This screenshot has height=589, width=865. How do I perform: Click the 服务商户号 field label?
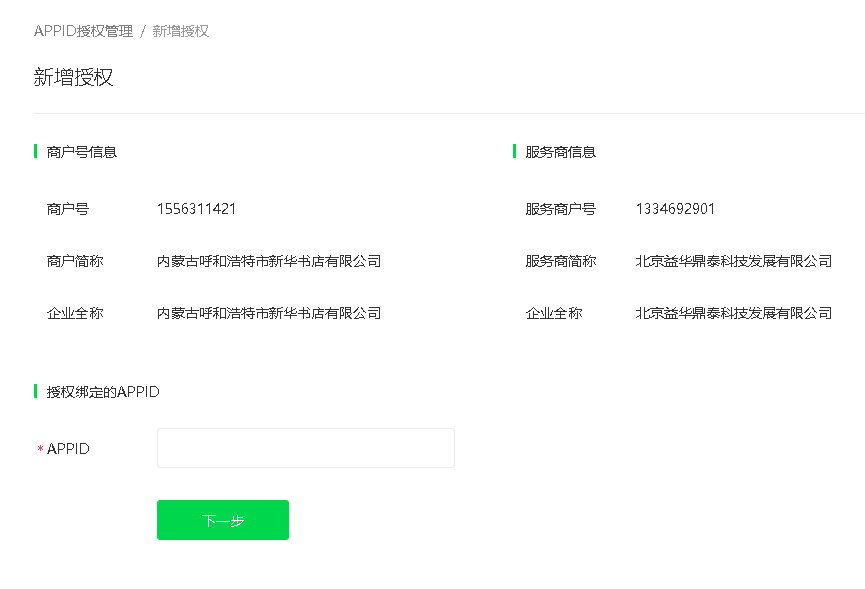(561, 209)
